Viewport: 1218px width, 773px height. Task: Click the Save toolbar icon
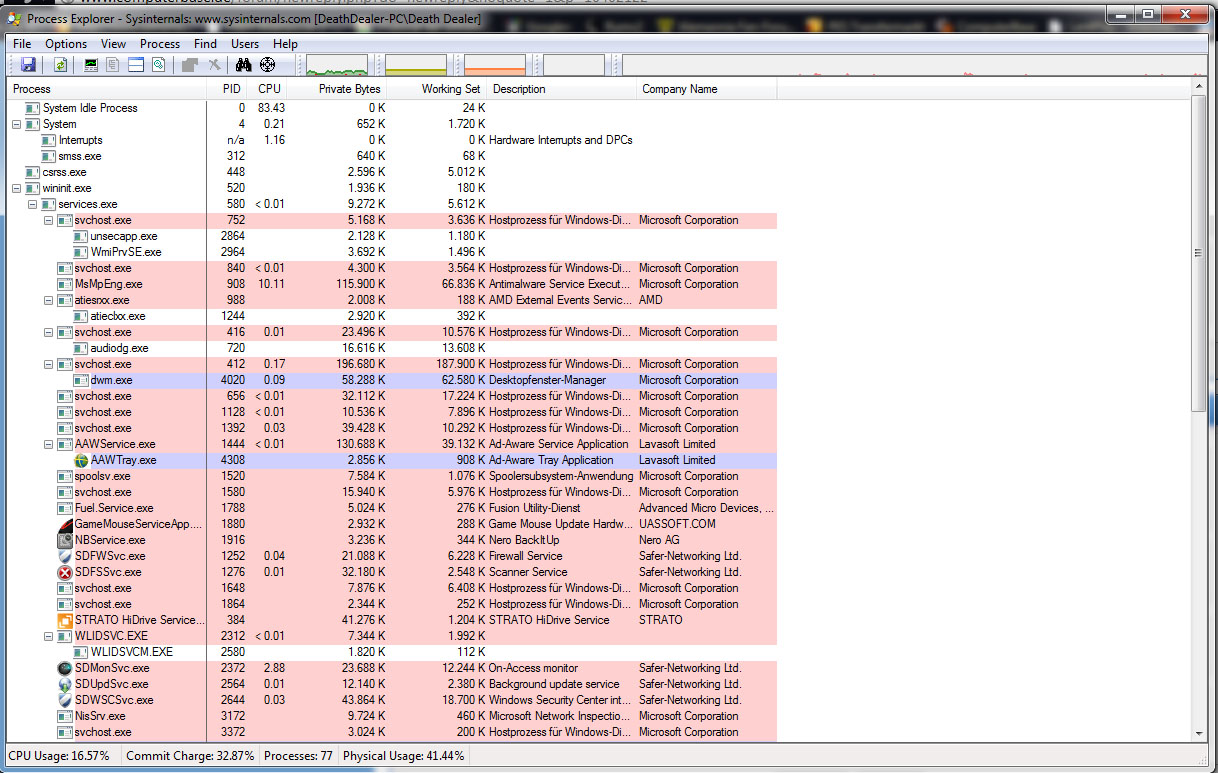coord(28,65)
